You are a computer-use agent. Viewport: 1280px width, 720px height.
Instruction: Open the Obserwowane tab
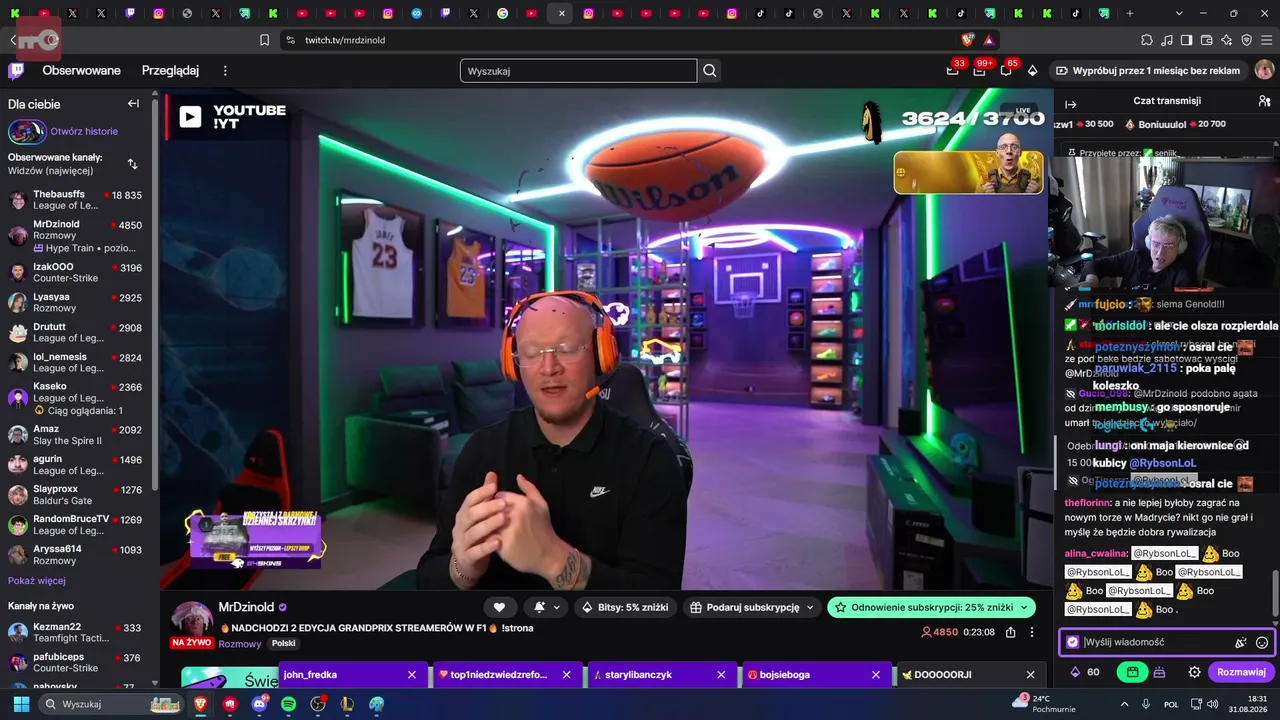click(x=81, y=71)
